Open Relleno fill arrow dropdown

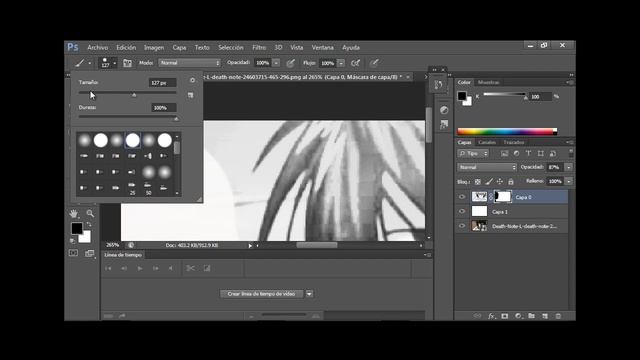point(569,181)
